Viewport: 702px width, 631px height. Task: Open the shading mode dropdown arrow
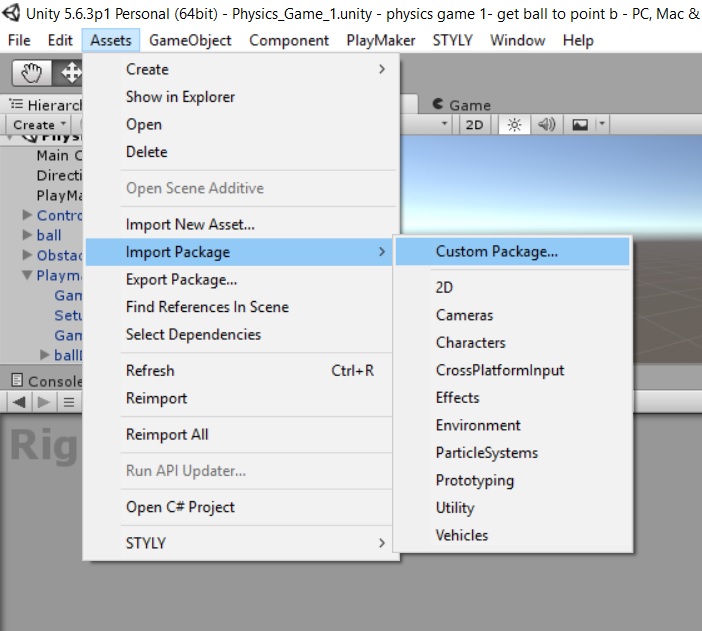444,123
